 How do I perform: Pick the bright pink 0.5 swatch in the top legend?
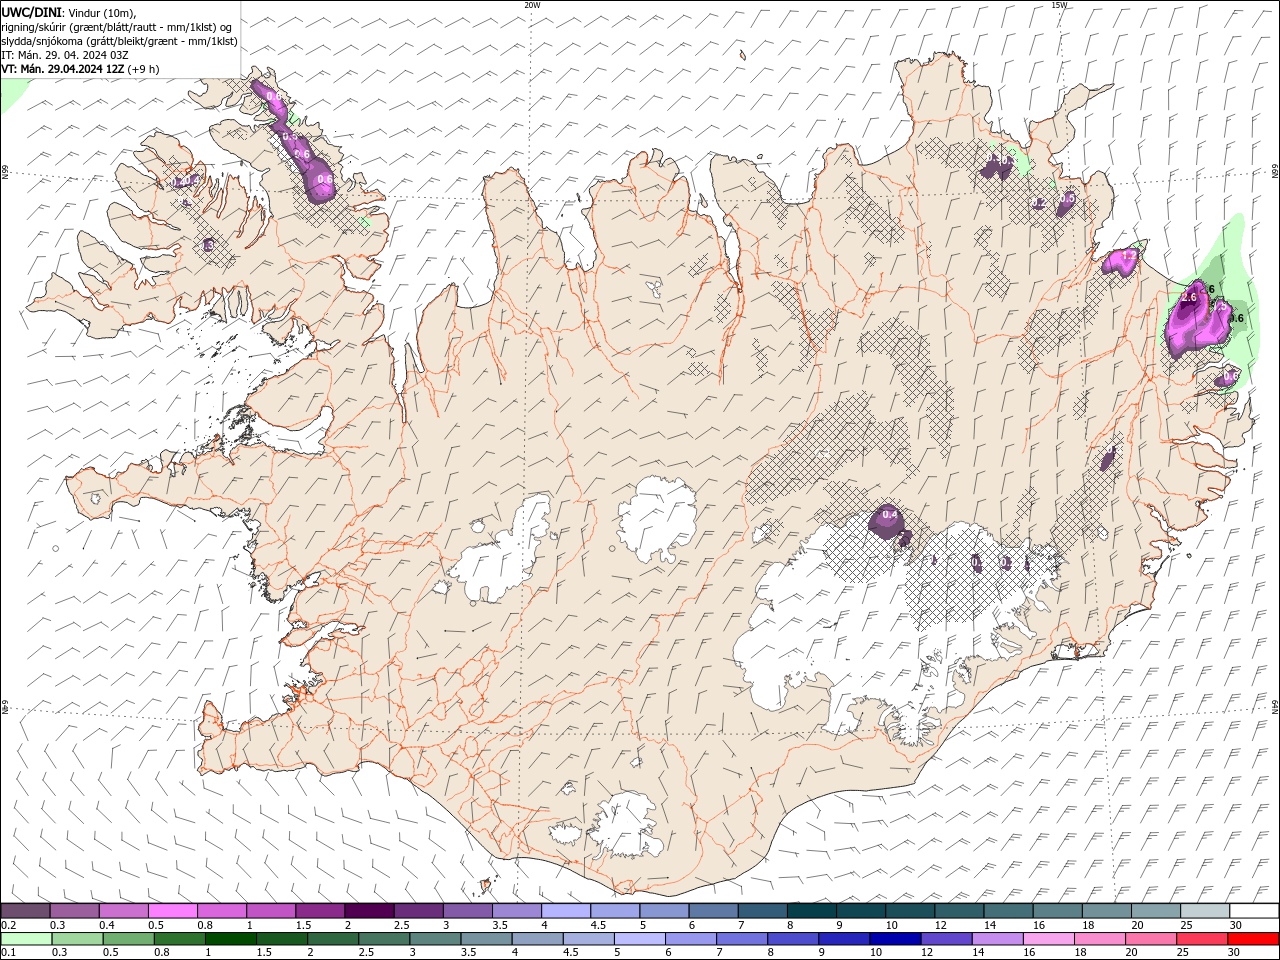click(172, 911)
